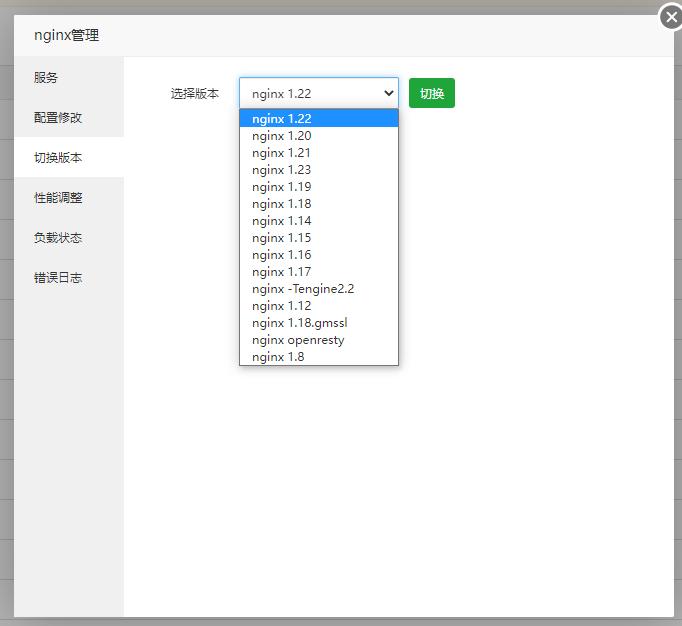The image size is (682, 626).
Task: Click the green 切换 button
Action: pyautogui.click(x=431, y=93)
